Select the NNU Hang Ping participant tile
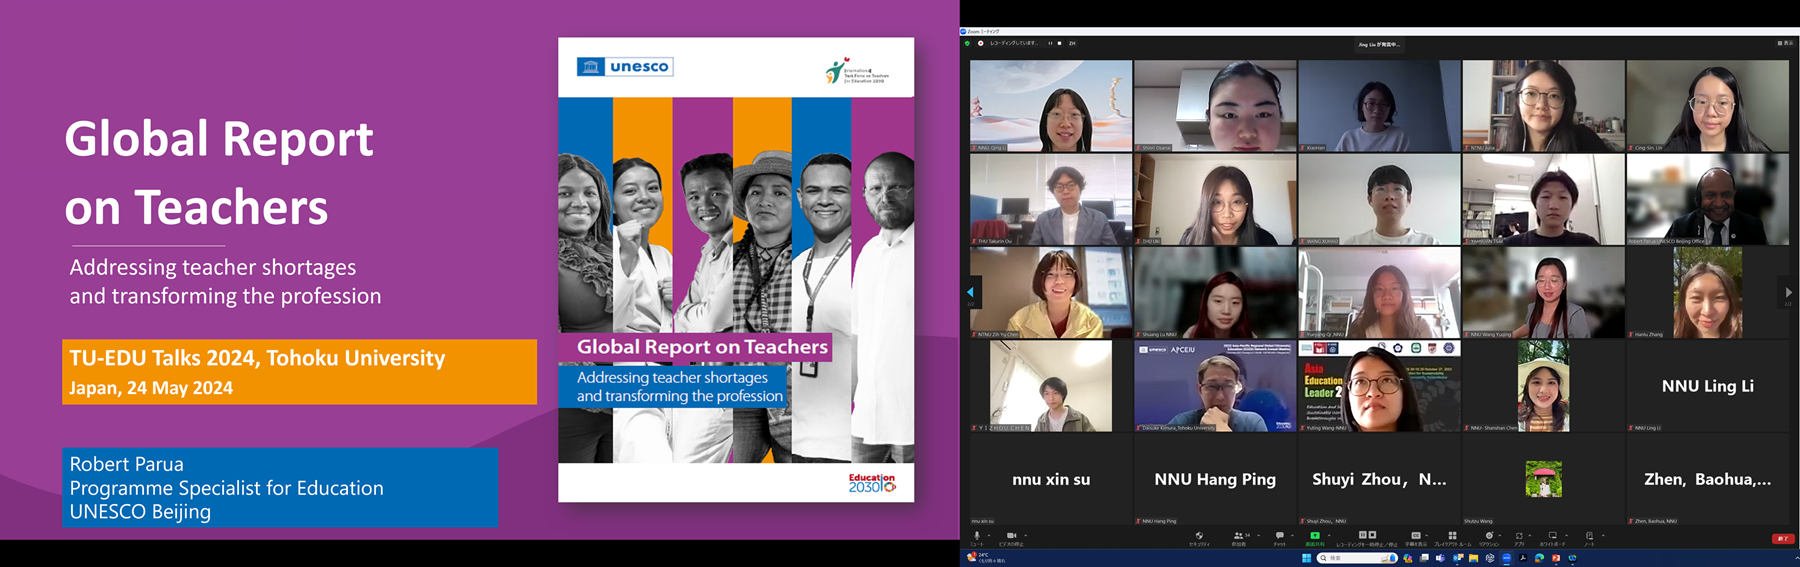 (1215, 479)
